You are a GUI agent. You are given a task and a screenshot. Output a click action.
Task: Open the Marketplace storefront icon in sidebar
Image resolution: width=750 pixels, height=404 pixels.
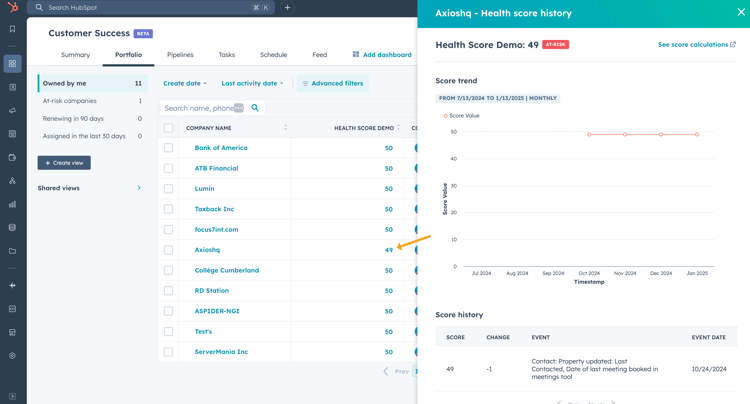[12, 332]
